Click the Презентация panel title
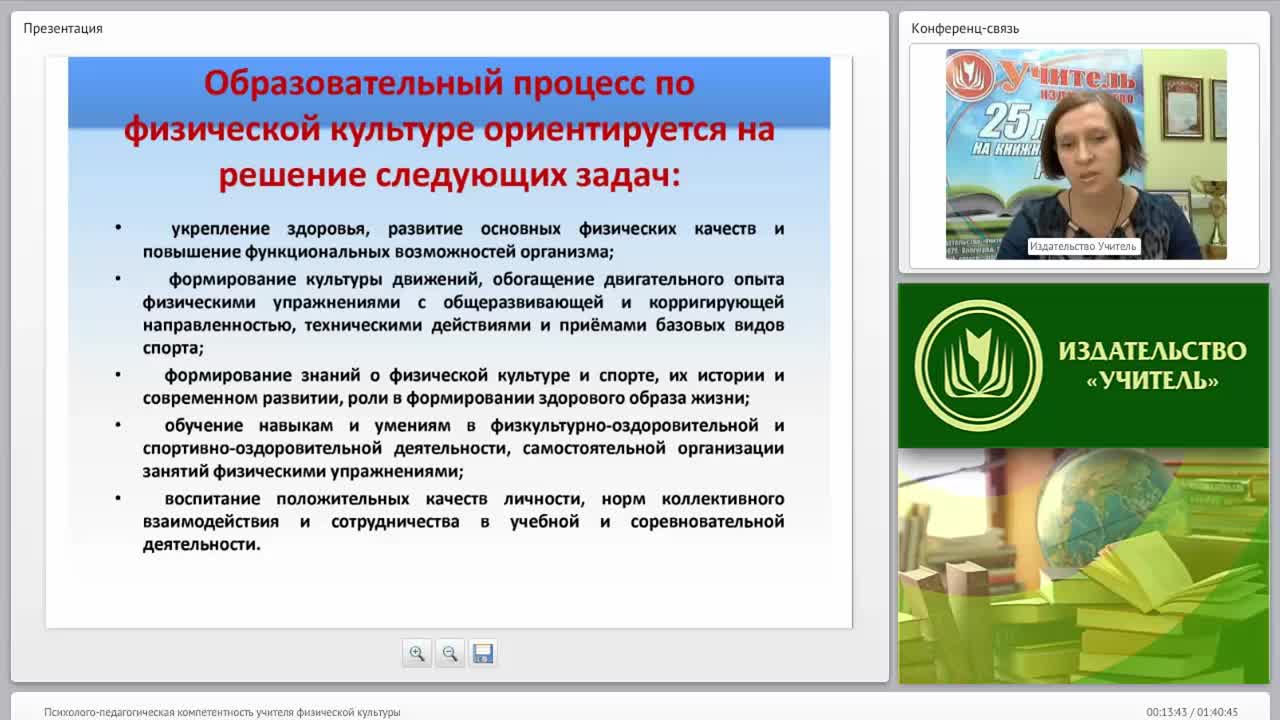The height and width of the screenshot is (720, 1280). [x=63, y=28]
